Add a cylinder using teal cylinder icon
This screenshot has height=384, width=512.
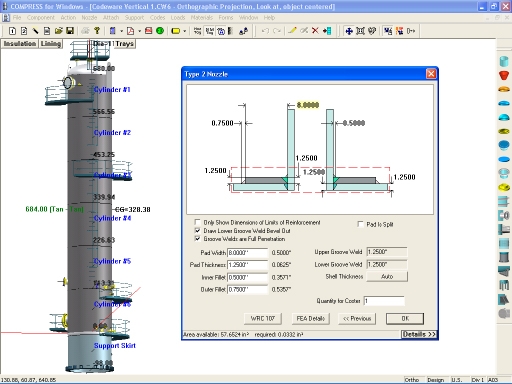[504, 61]
